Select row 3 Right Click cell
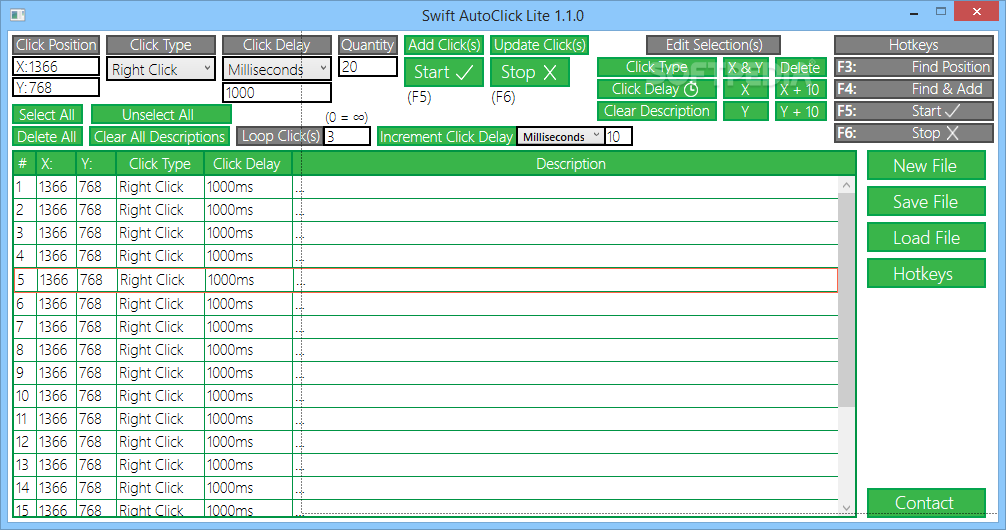The image size is (1006, 530). coord(160,233)
